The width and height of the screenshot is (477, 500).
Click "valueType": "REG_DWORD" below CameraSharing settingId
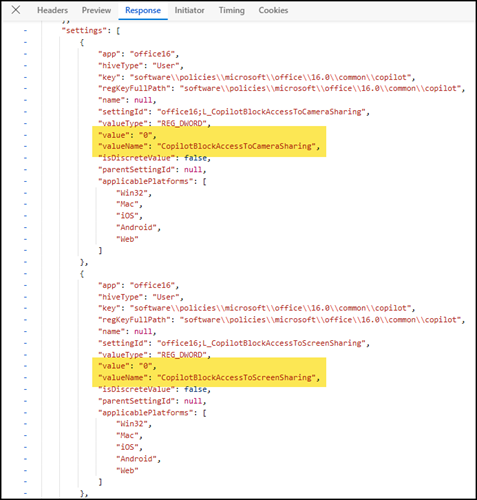pos(155,123)
